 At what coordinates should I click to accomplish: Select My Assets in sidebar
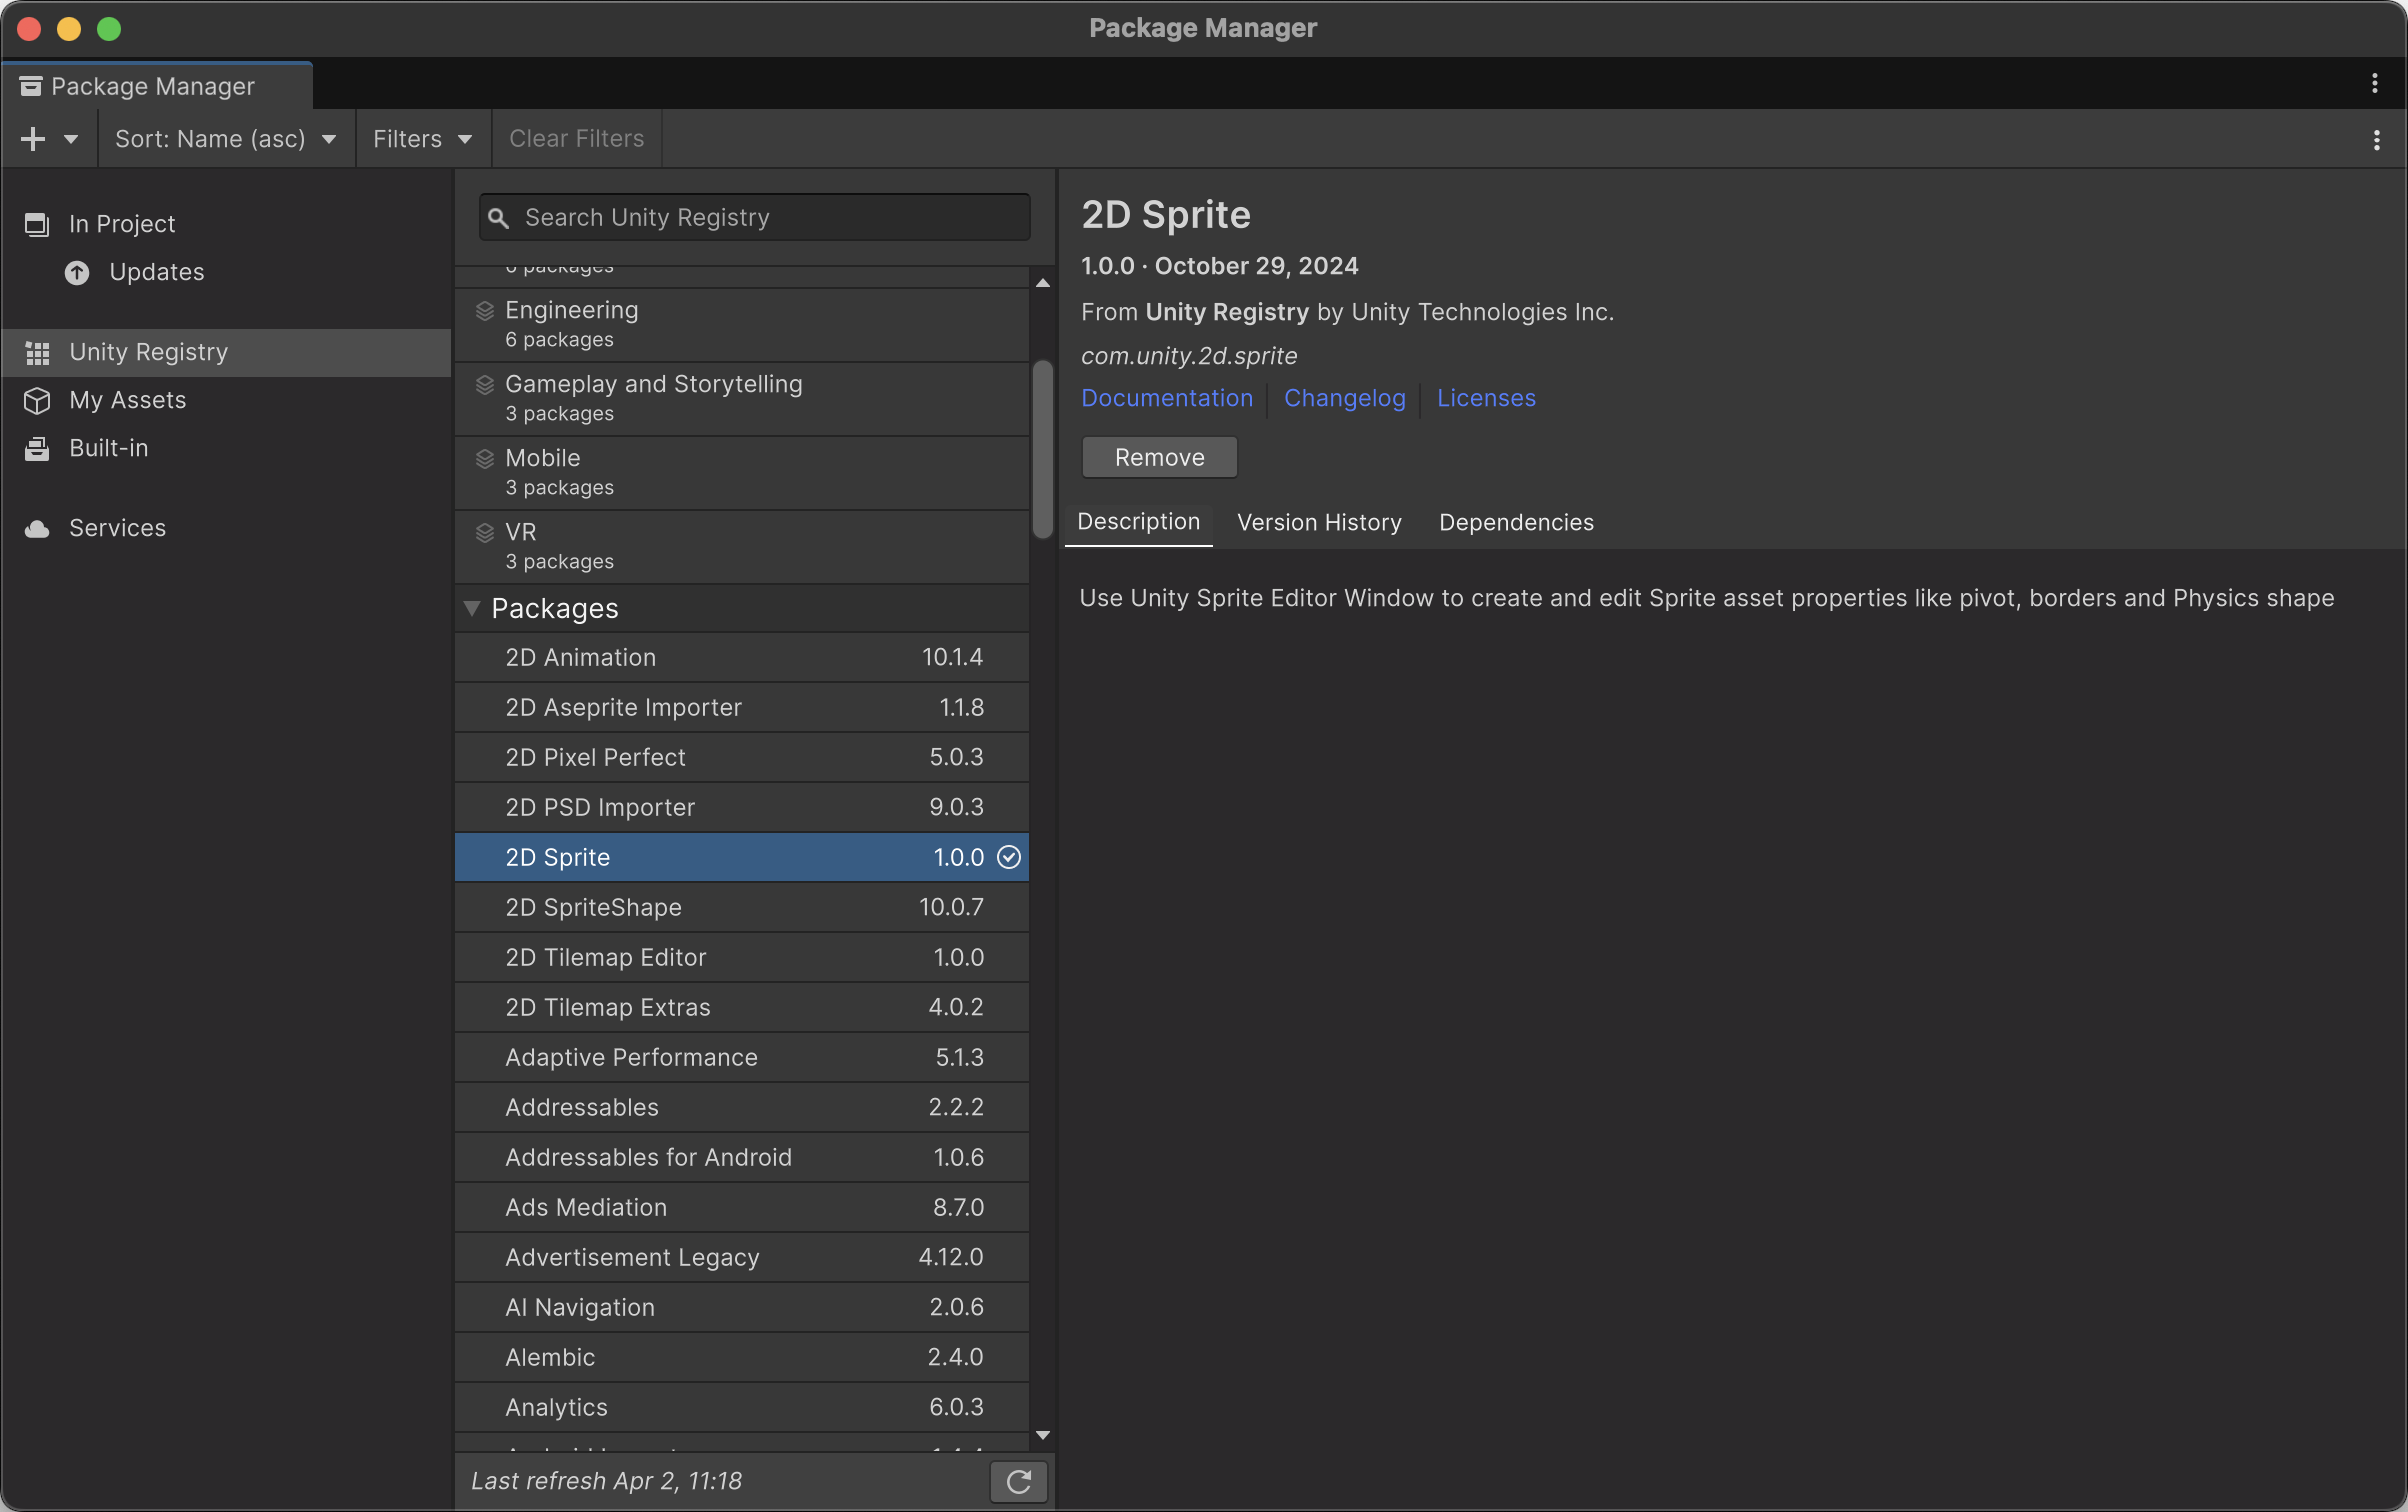click(x=226, y=400)
